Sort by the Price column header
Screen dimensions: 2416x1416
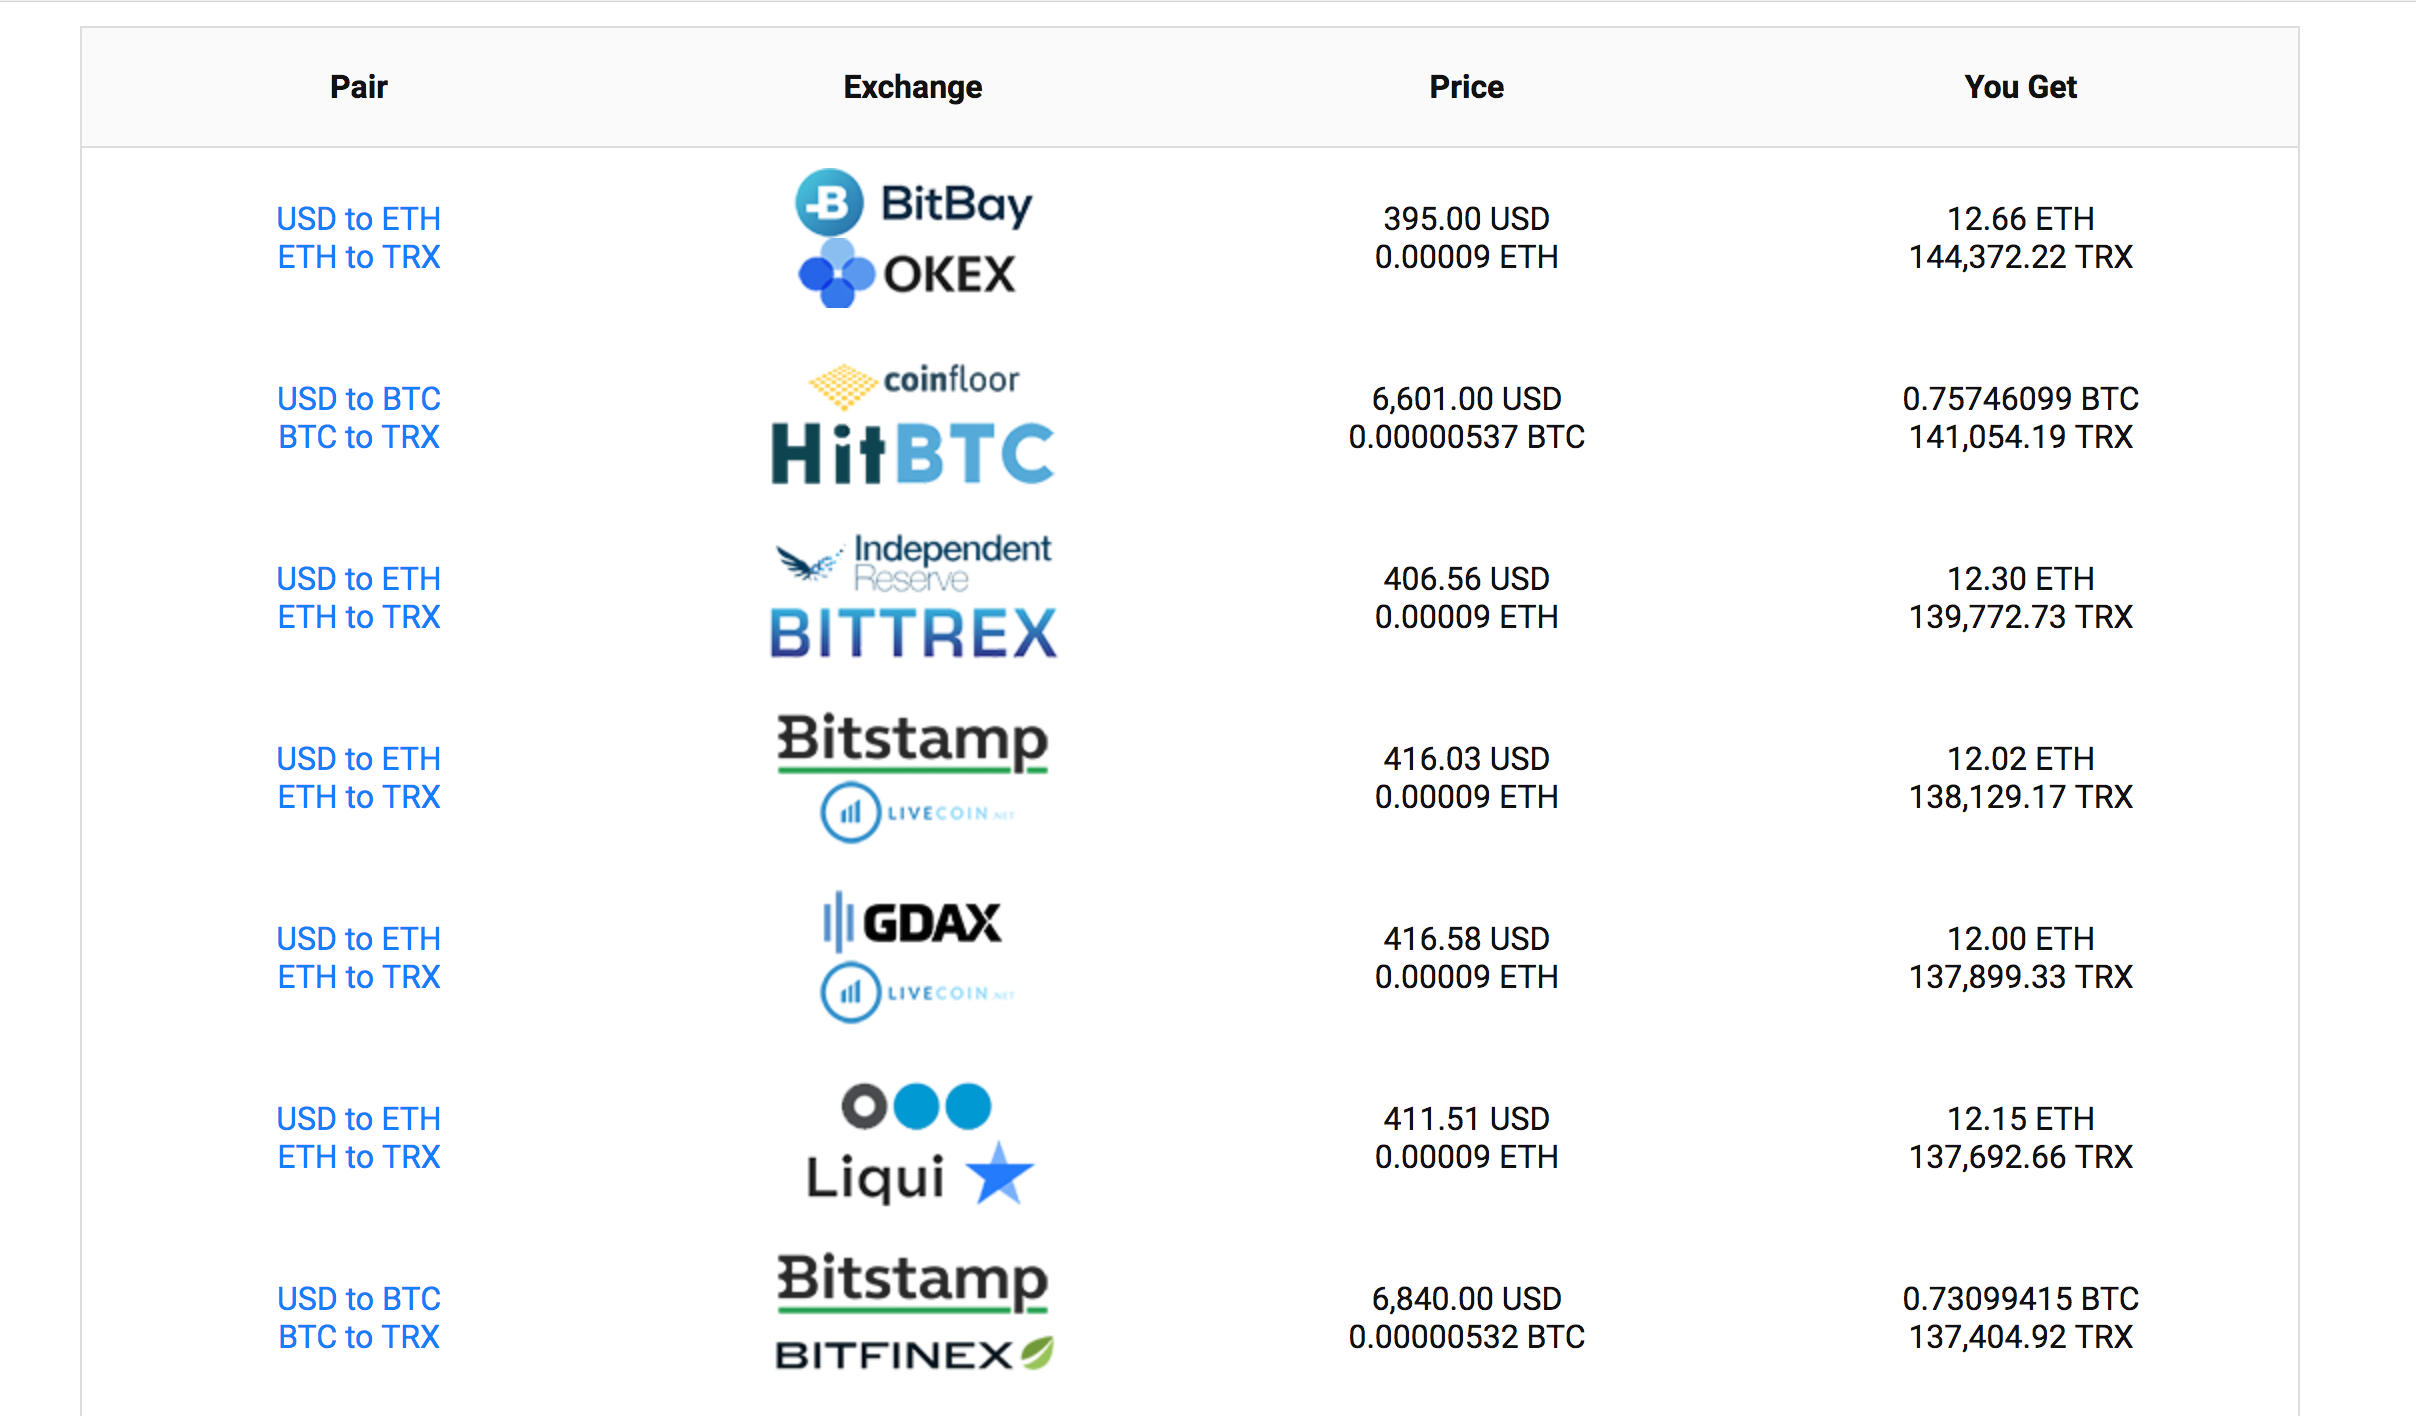(x=1466, y=87)
